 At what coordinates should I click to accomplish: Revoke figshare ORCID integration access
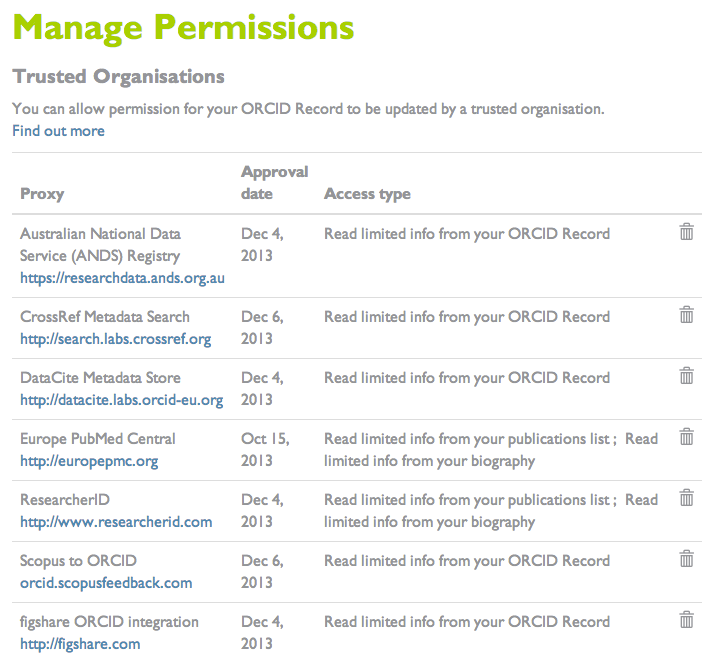point(687,620)
